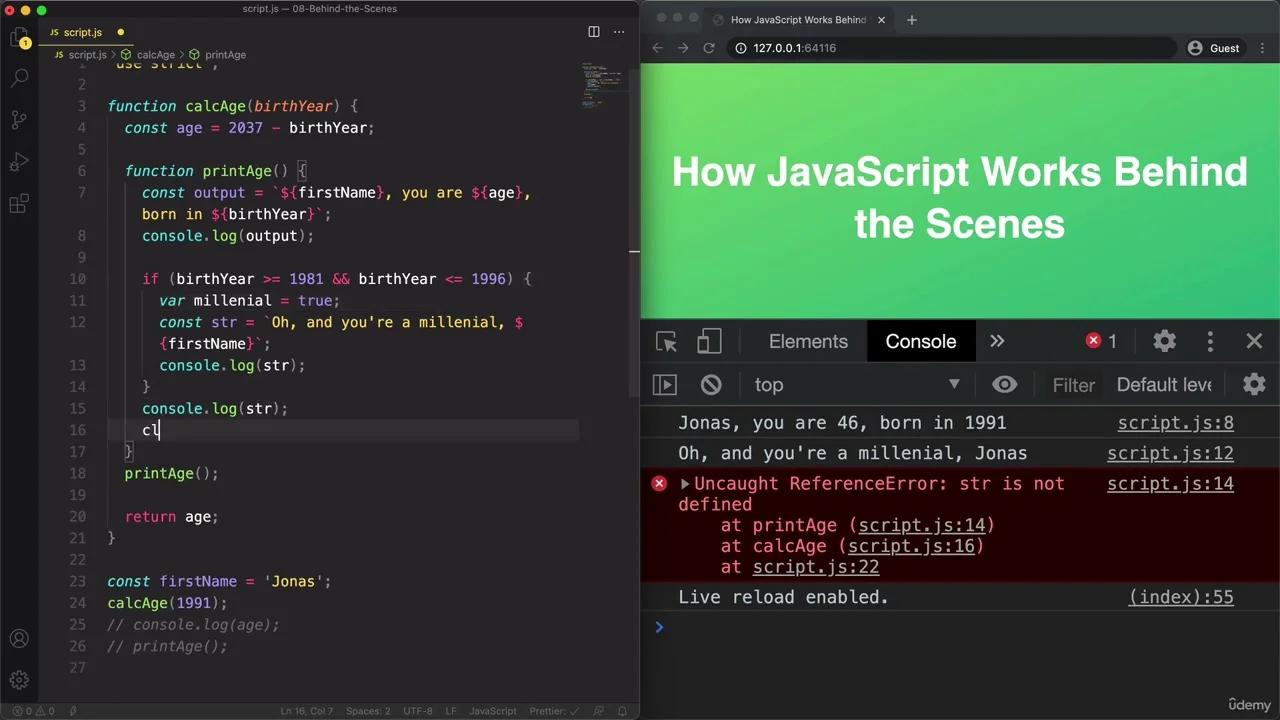The height and width of the screenshot is (720, 1280).
Task: Click the clear console icon
Action: click(x=711, y=385)
